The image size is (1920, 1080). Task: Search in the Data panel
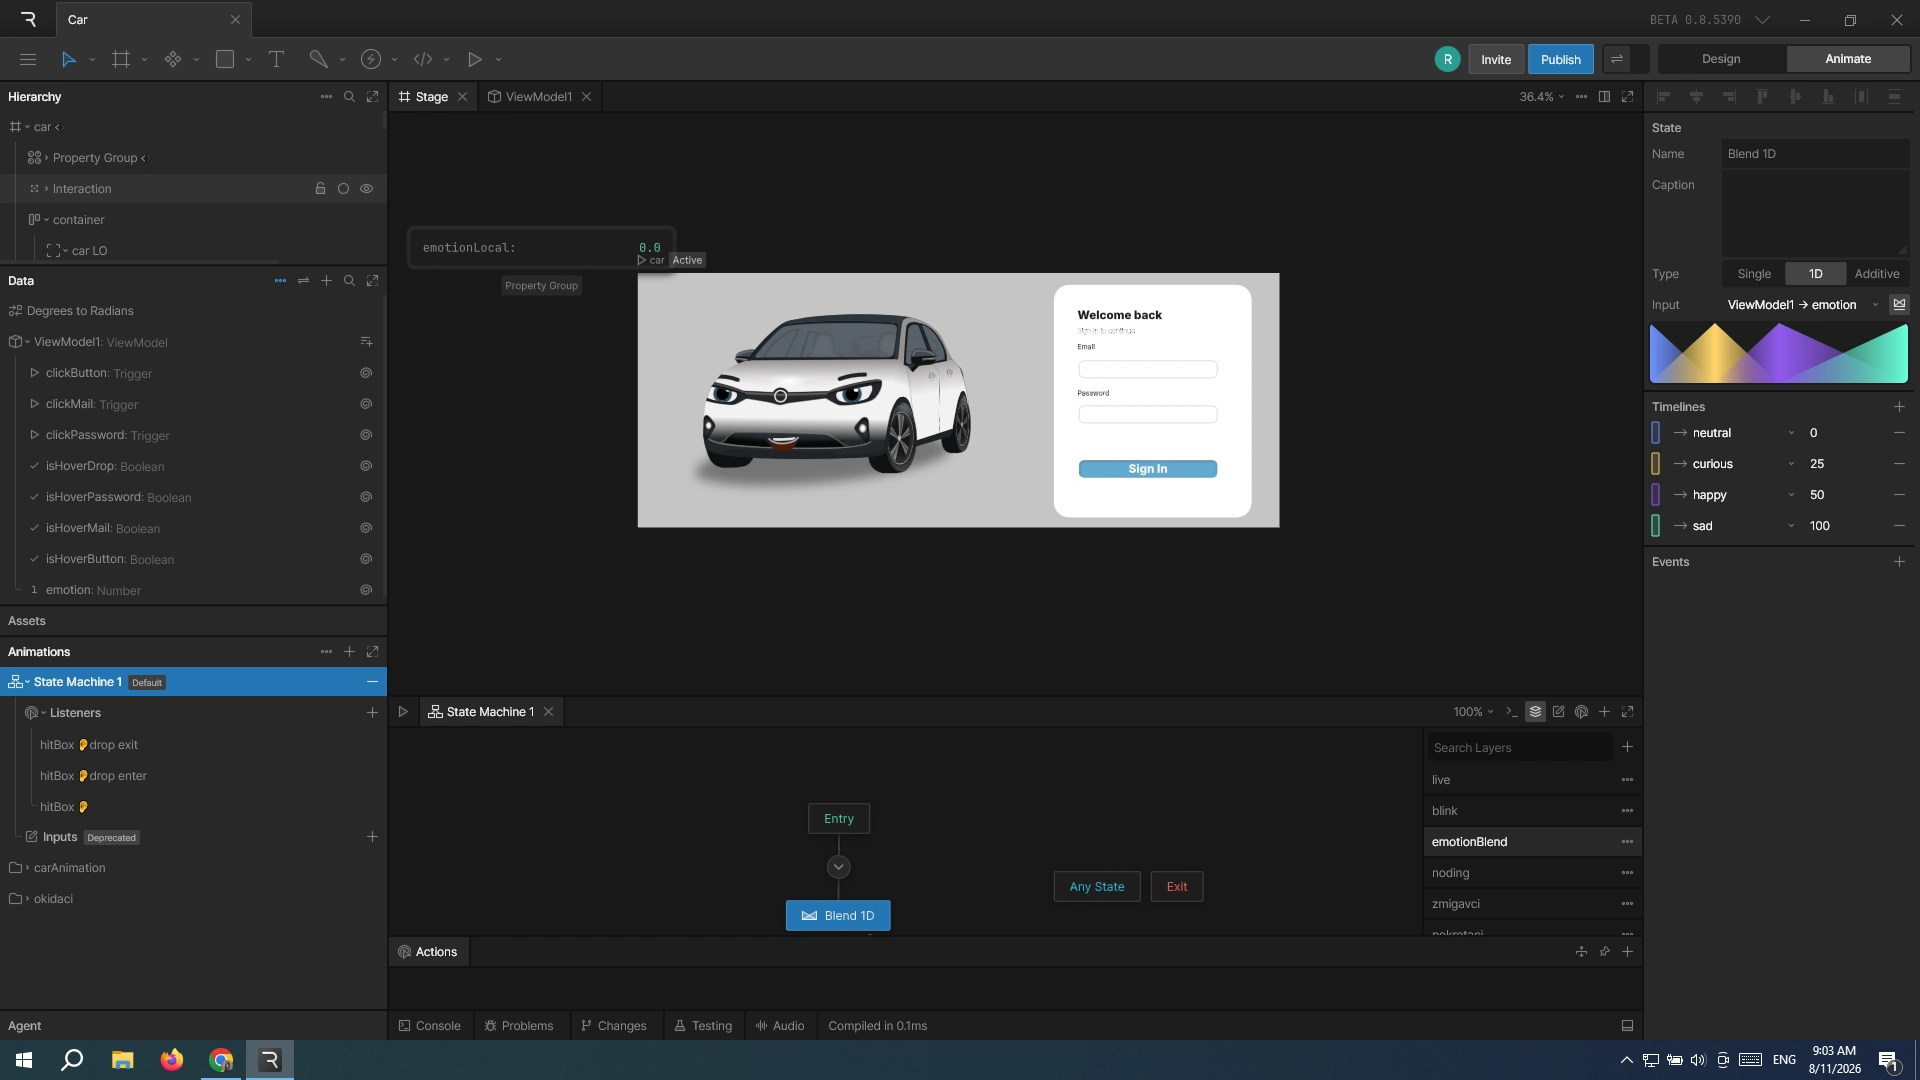point(349,281)
